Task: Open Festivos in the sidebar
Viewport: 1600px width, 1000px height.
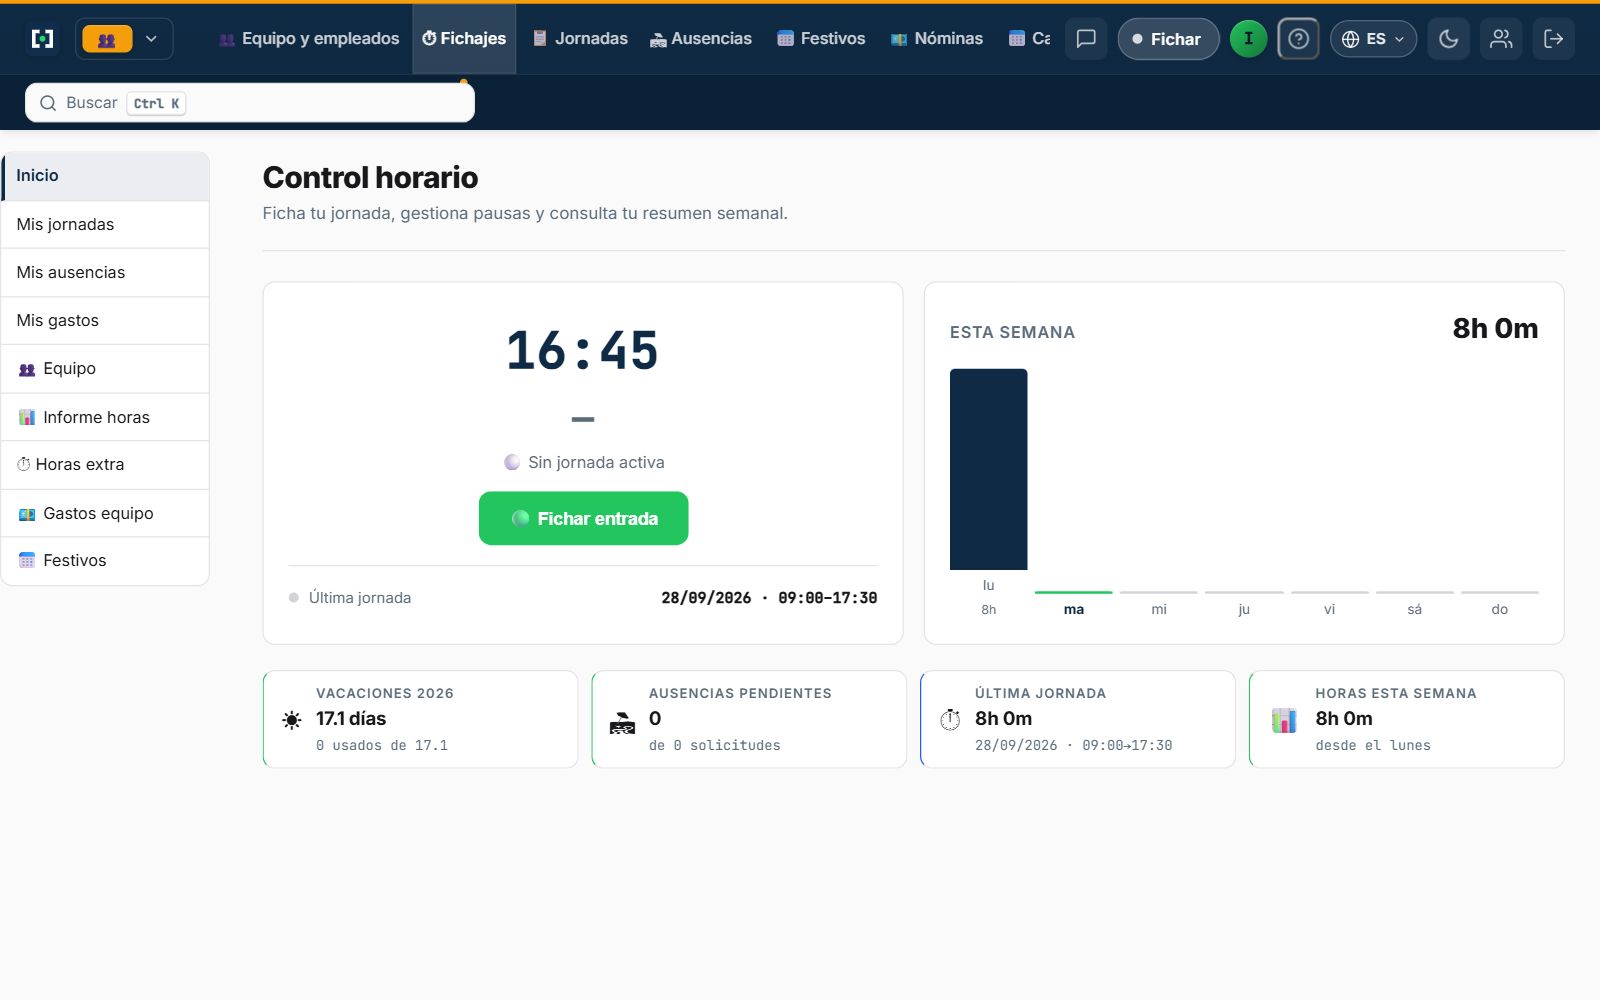Action: 105,561
